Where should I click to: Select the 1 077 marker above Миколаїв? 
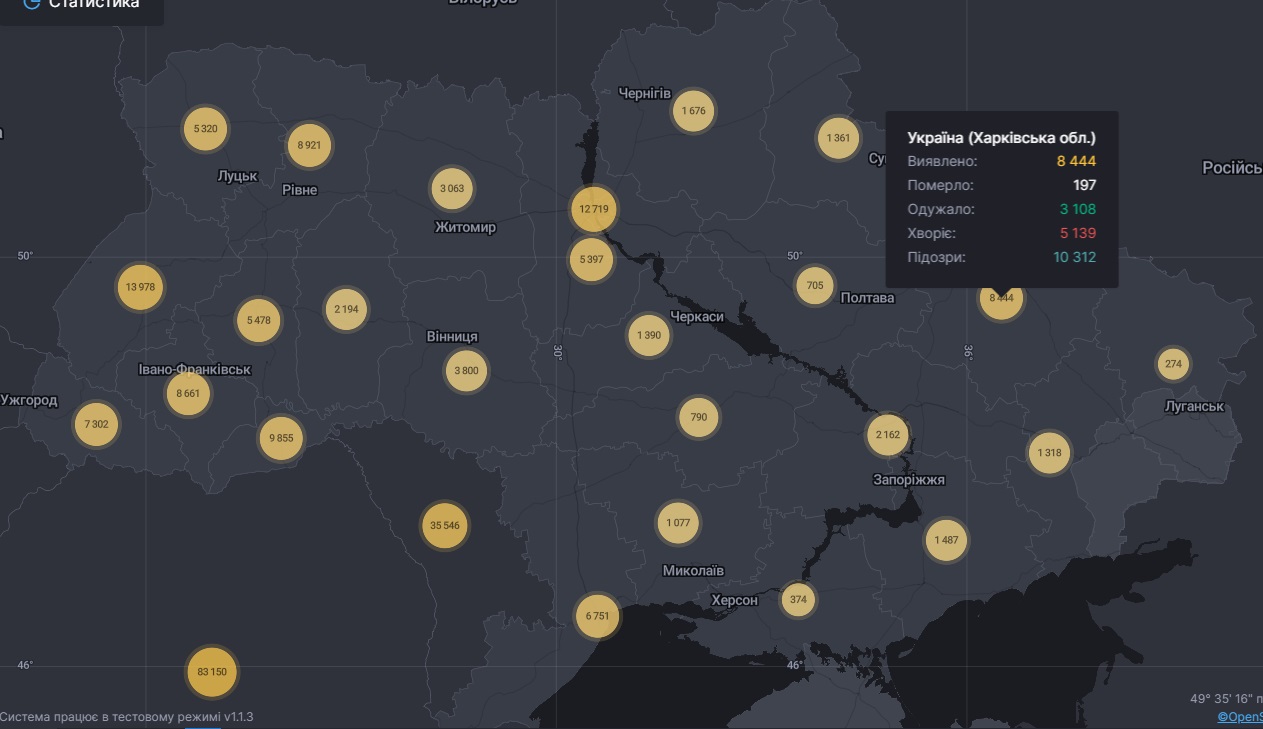tap(679, 523)
